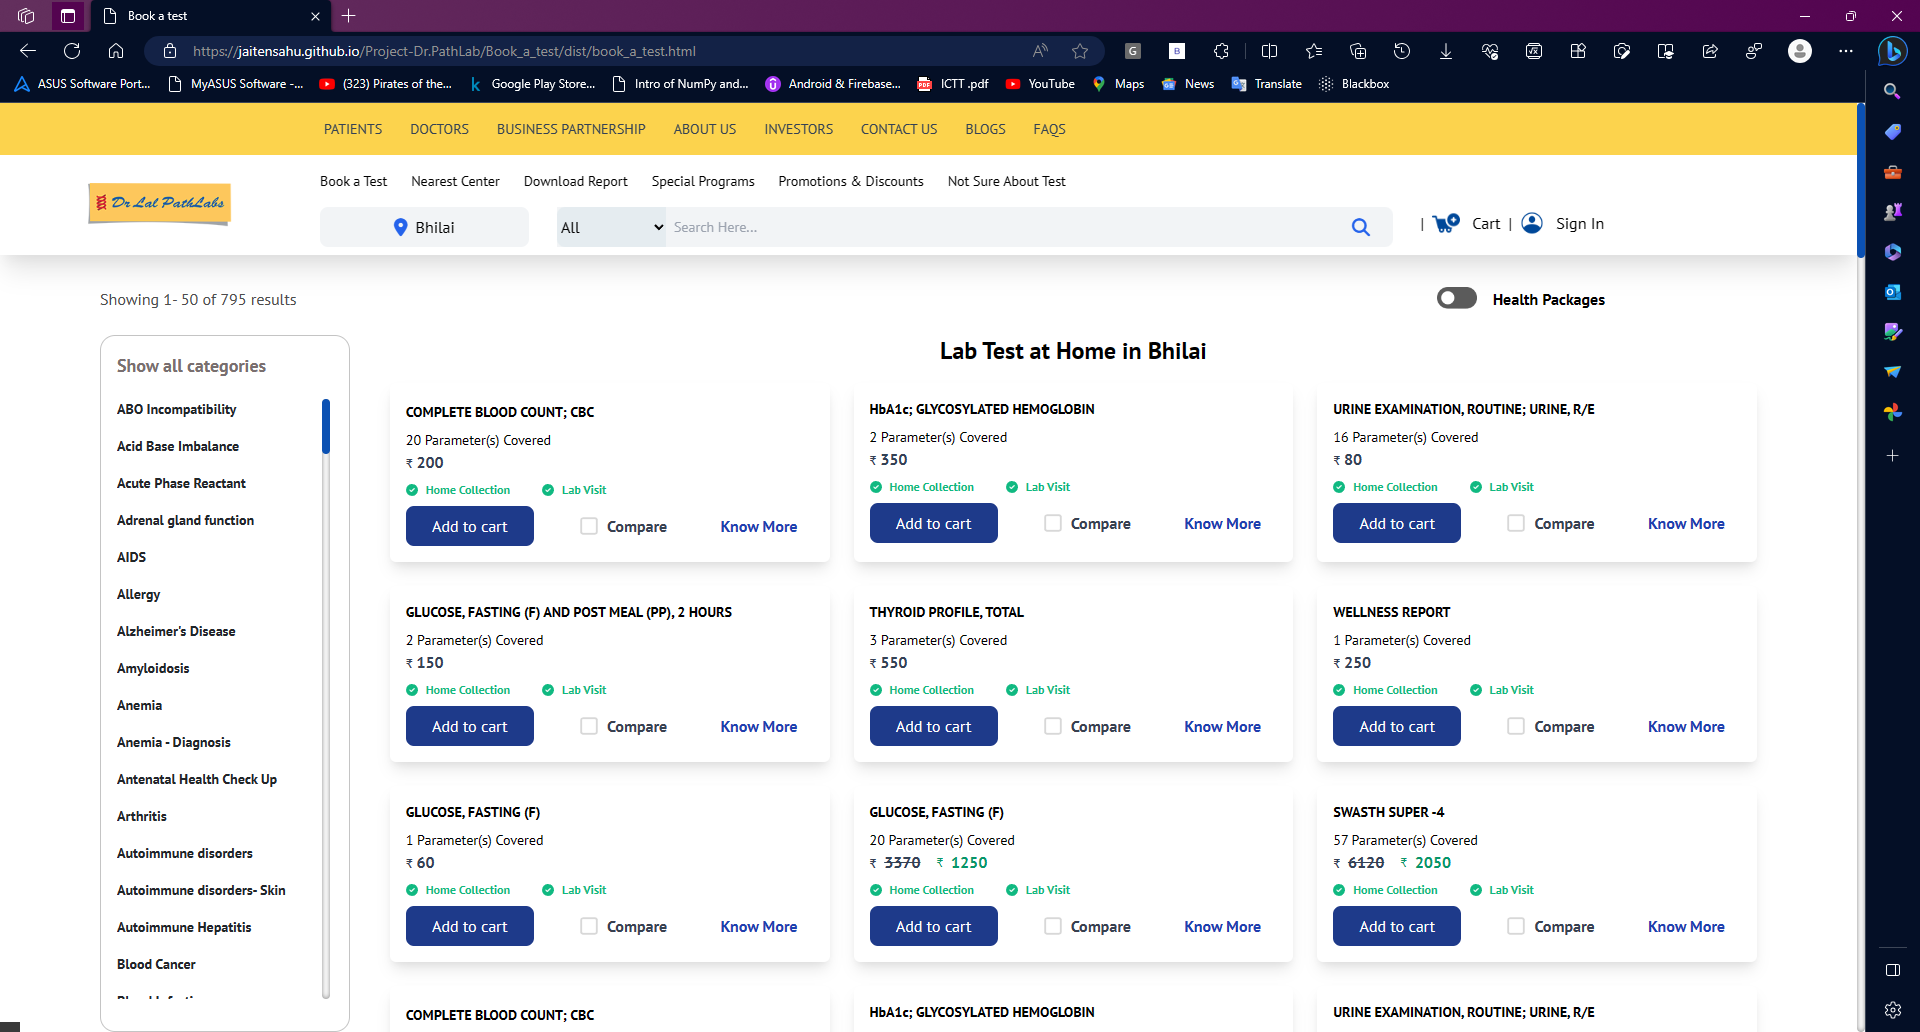Open the Downloads icon in the browser toolbar

[1446, 50]
